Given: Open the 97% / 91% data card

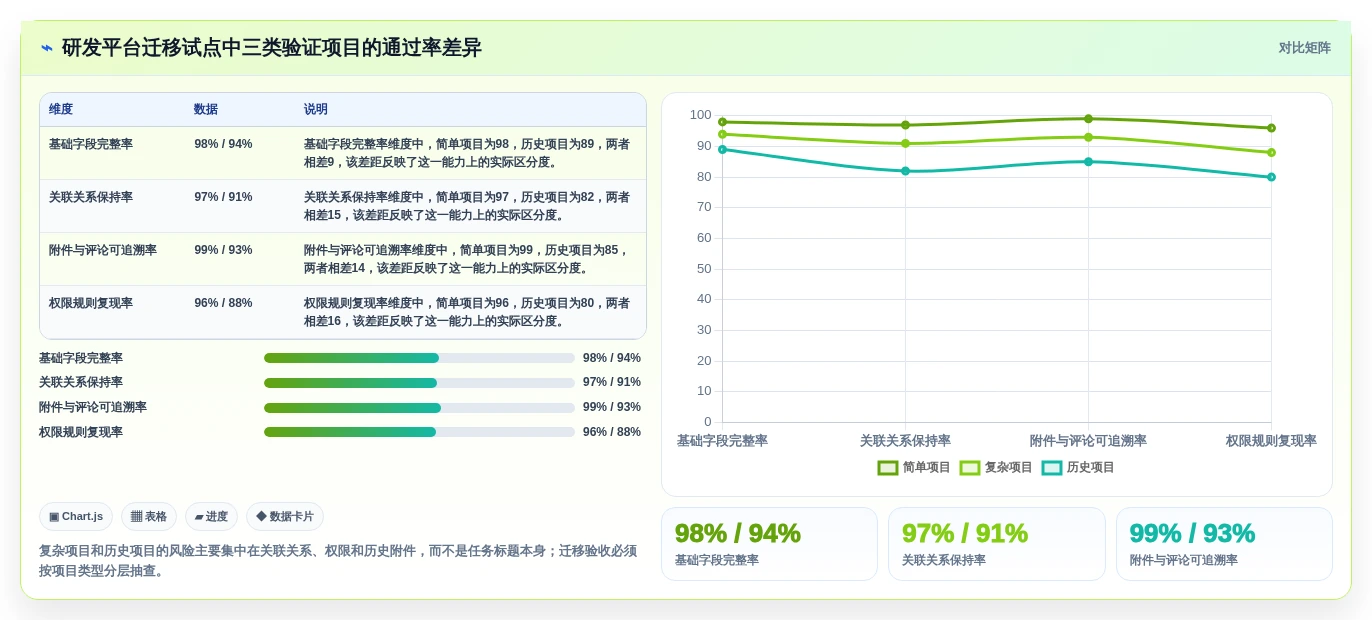Looking at the screenshot, I should pyautogui.click(x=997, y=544).
